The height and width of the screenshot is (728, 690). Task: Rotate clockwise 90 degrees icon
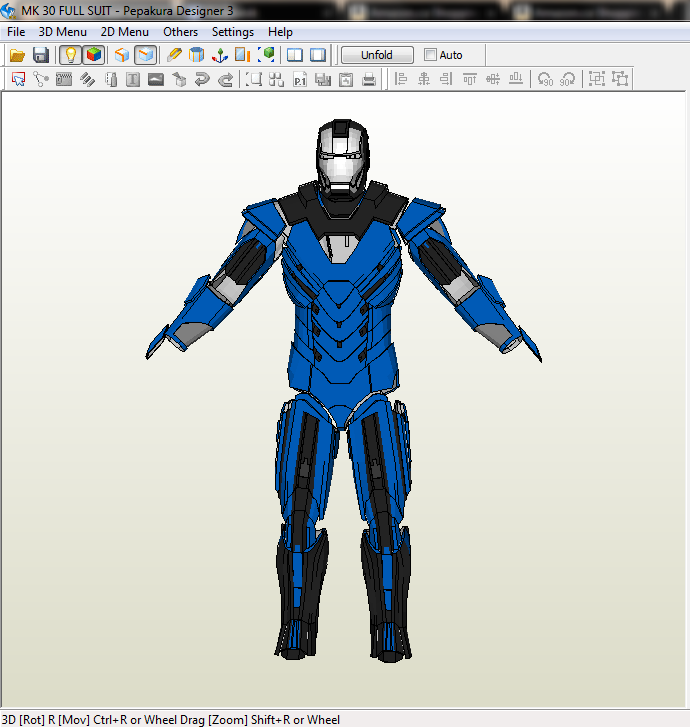pos(567,79)
